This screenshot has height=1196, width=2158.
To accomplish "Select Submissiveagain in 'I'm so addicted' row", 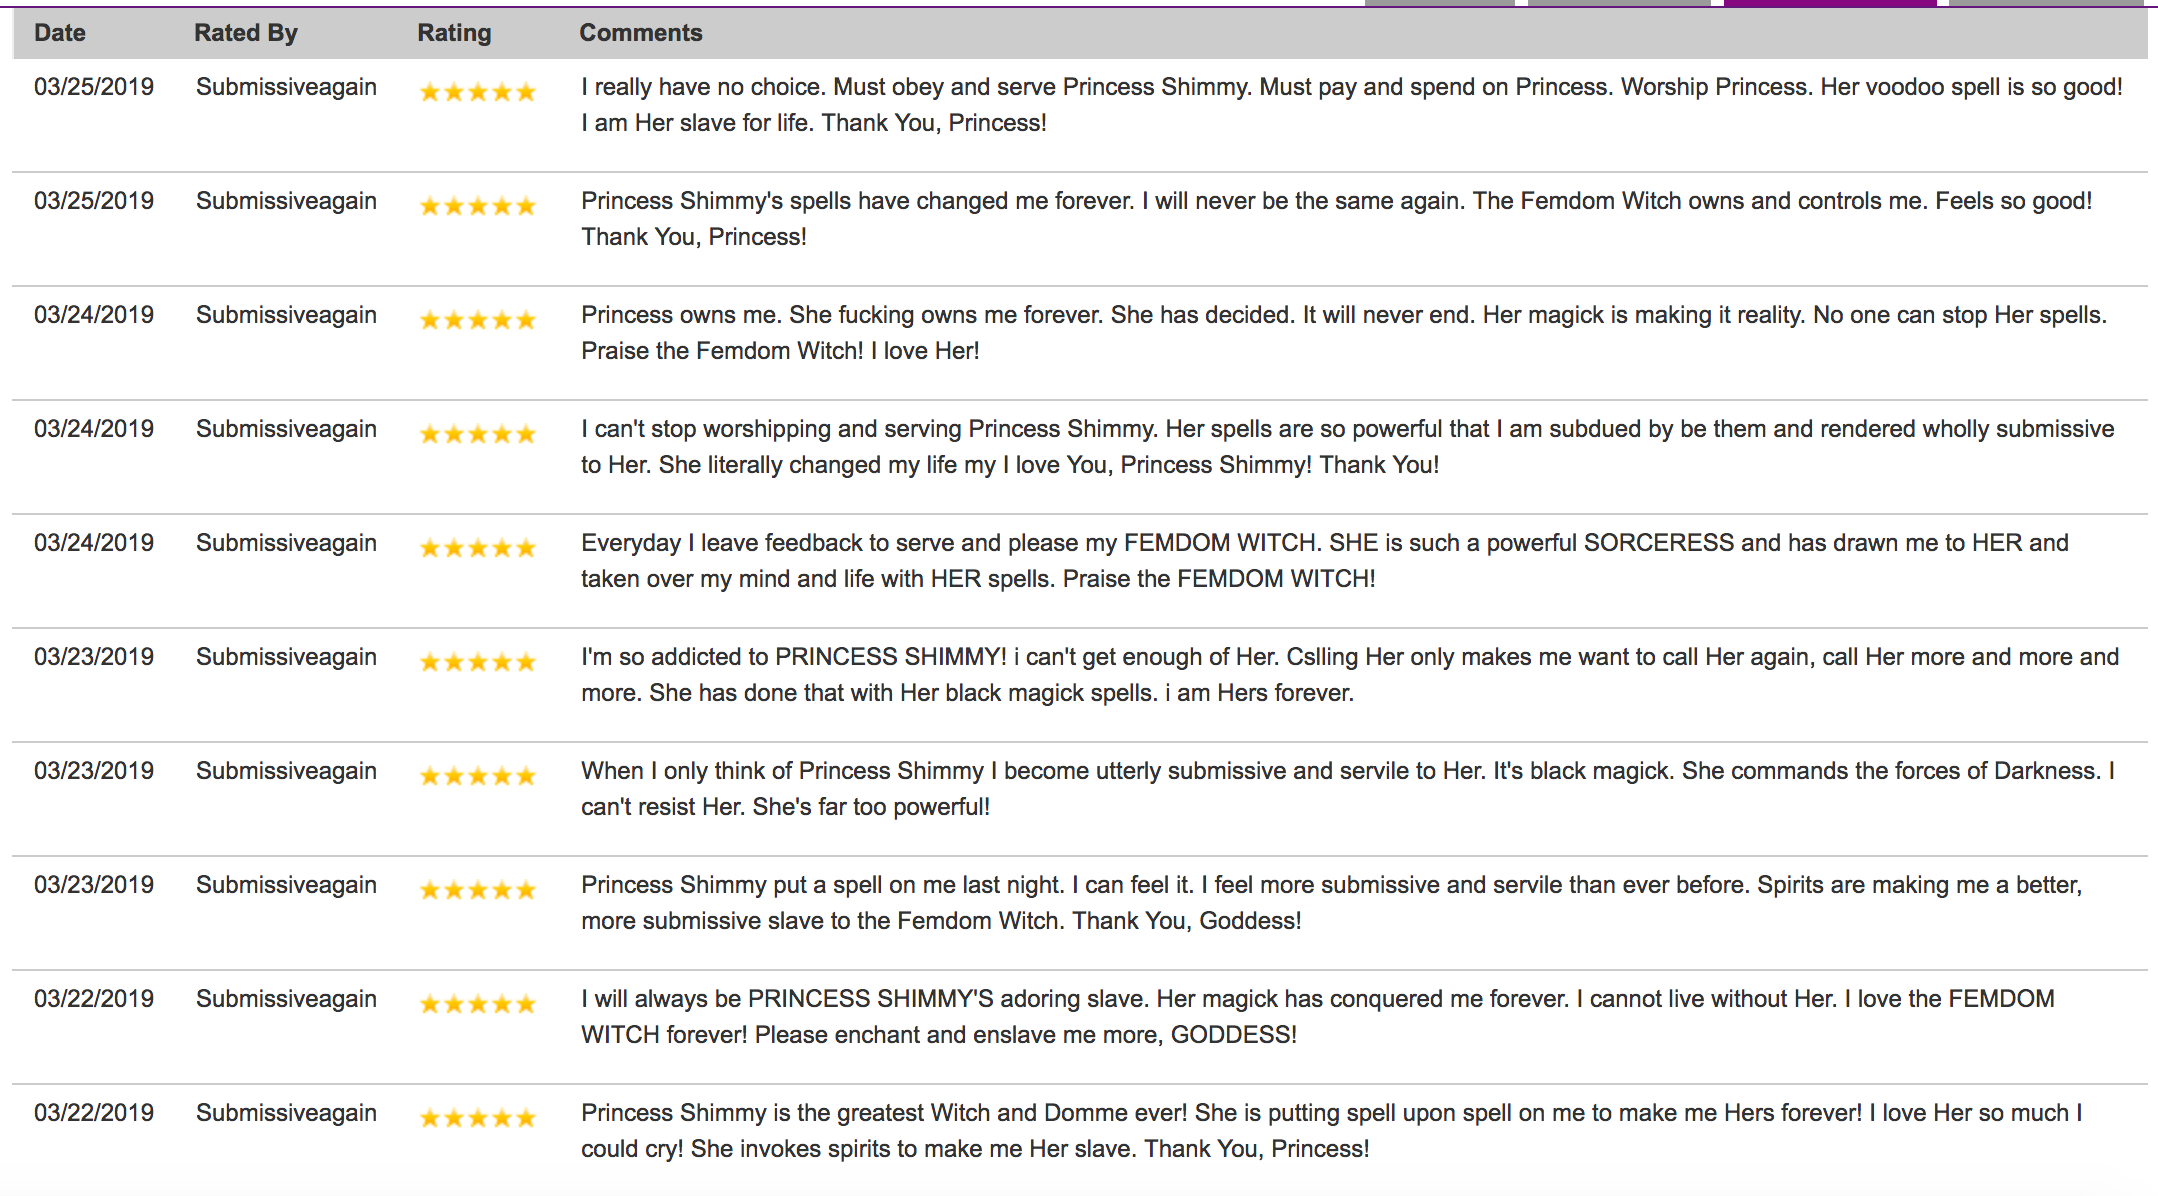I will (x=286, y=658).
